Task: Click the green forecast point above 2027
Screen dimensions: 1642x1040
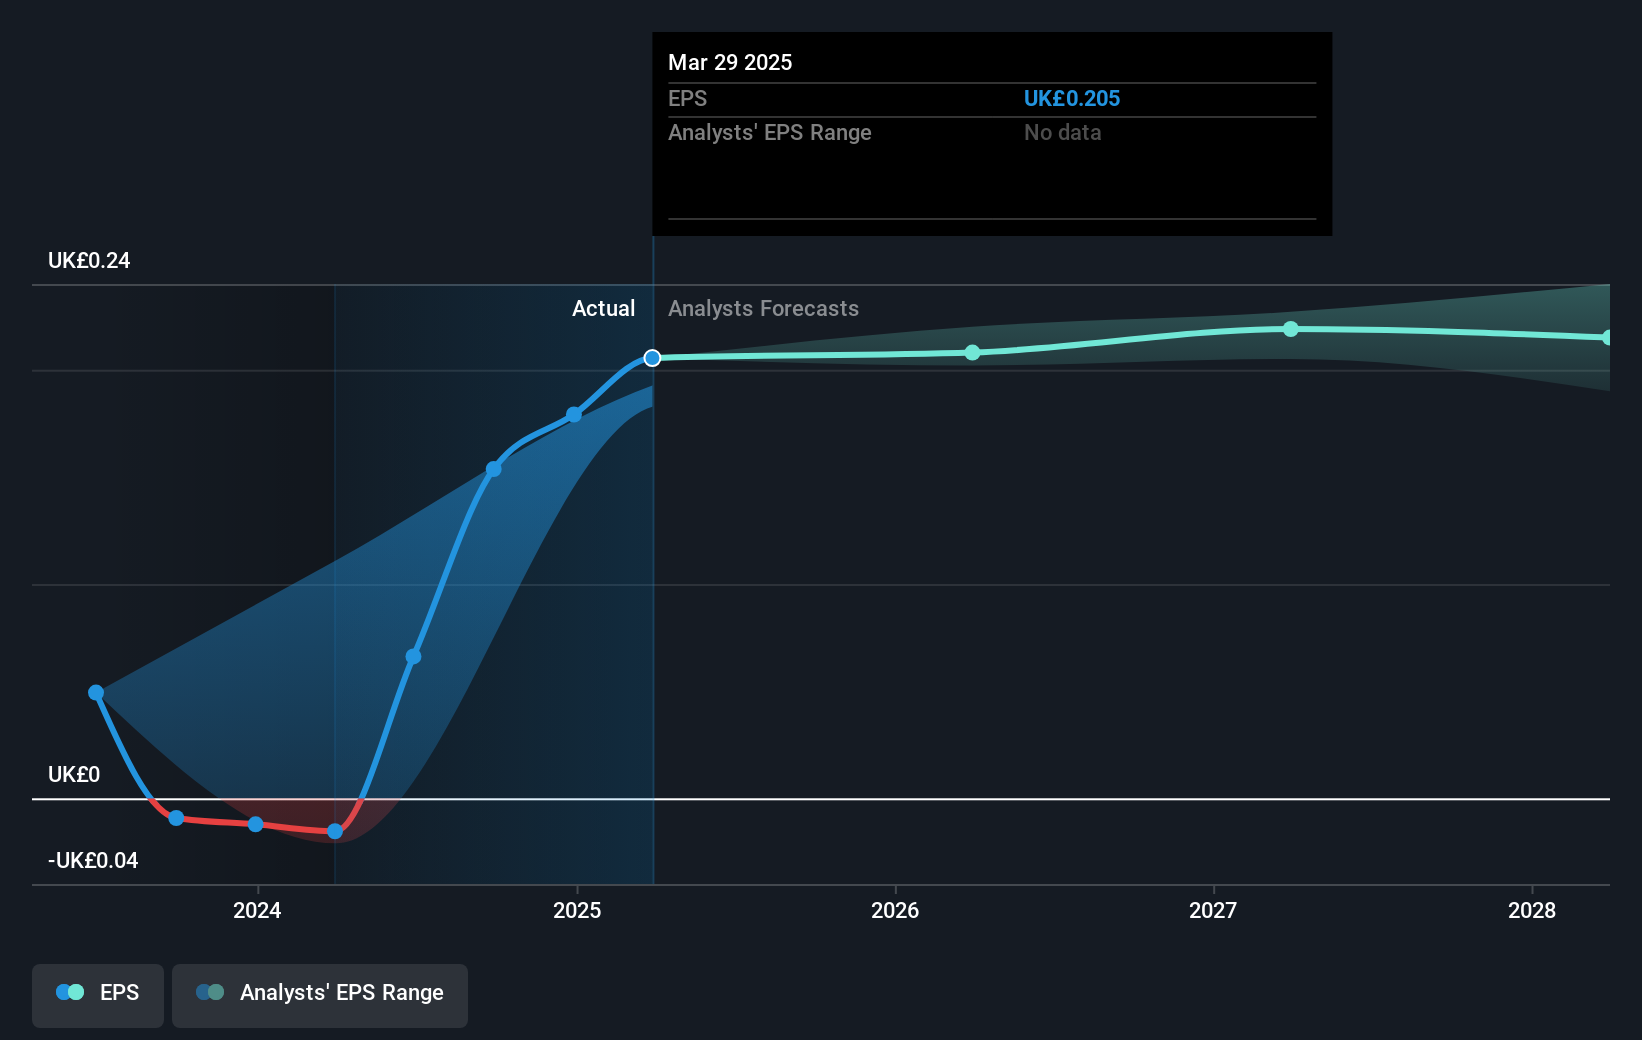Action: [x=1290, y=328]
